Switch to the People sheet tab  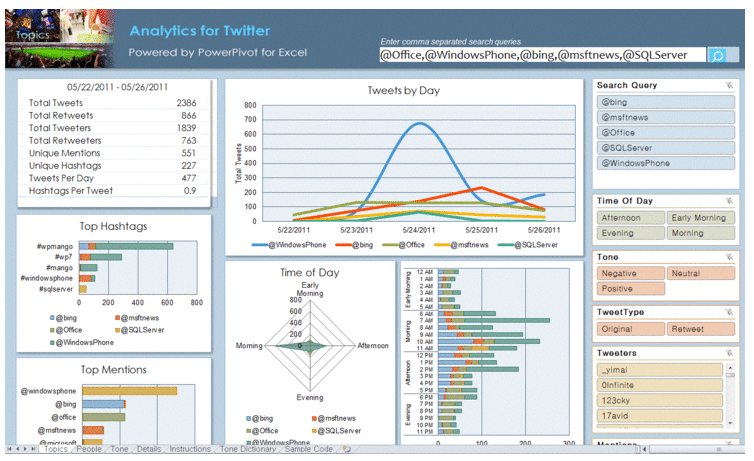tap(89, 449)
